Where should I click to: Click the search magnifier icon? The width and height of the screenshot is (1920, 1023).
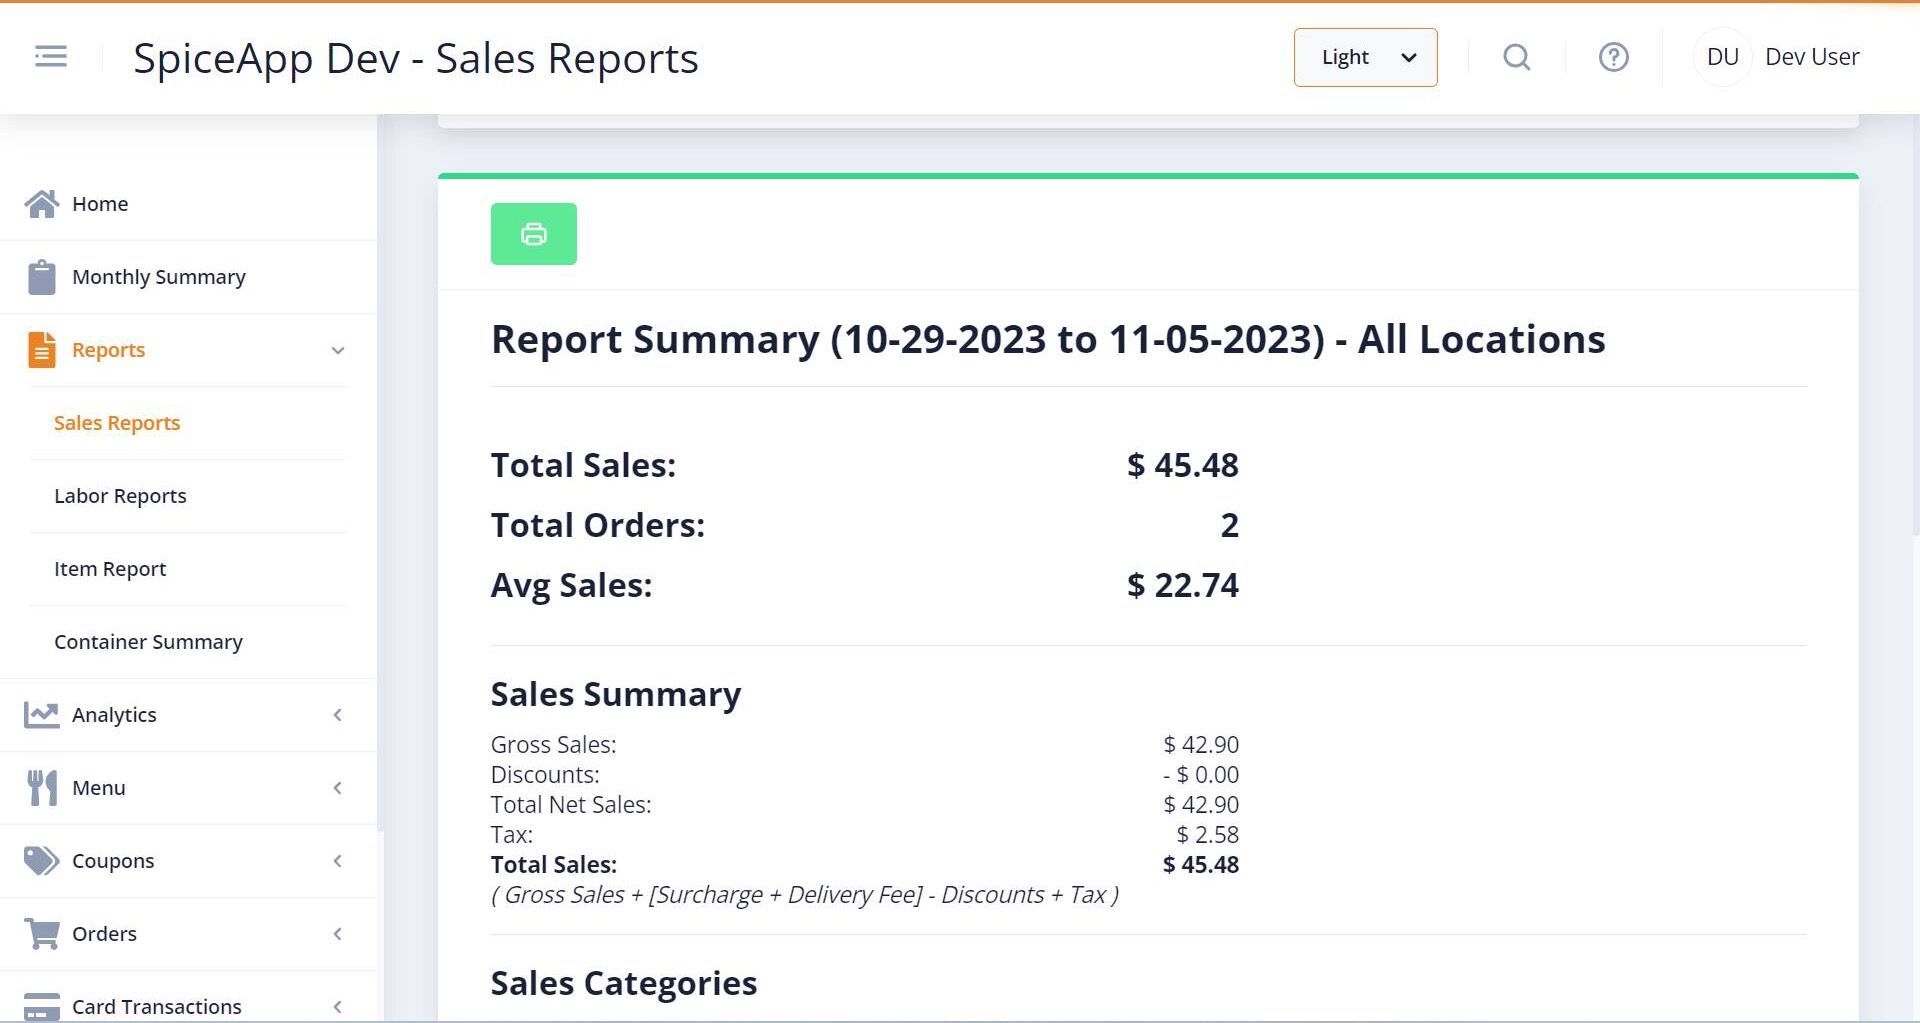click(1516, 57)
